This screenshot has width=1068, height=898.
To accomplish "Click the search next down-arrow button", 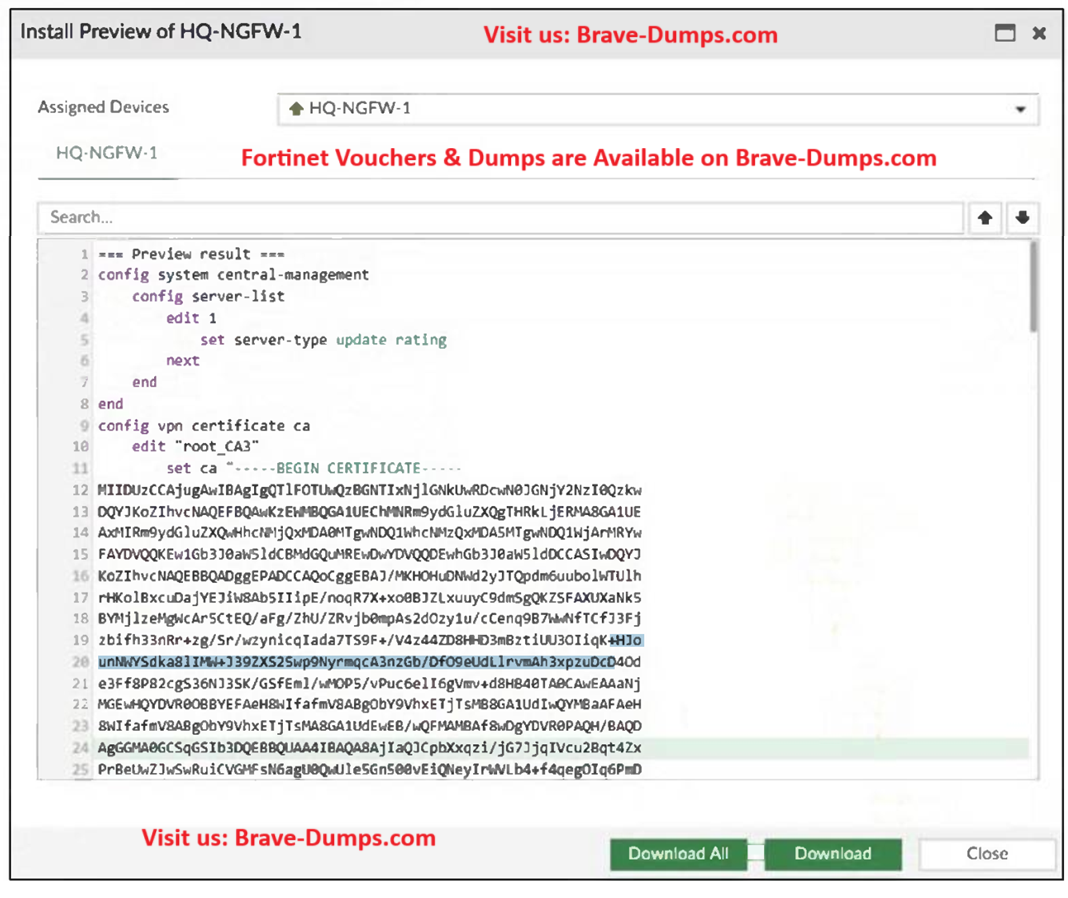I will 1021,218.
